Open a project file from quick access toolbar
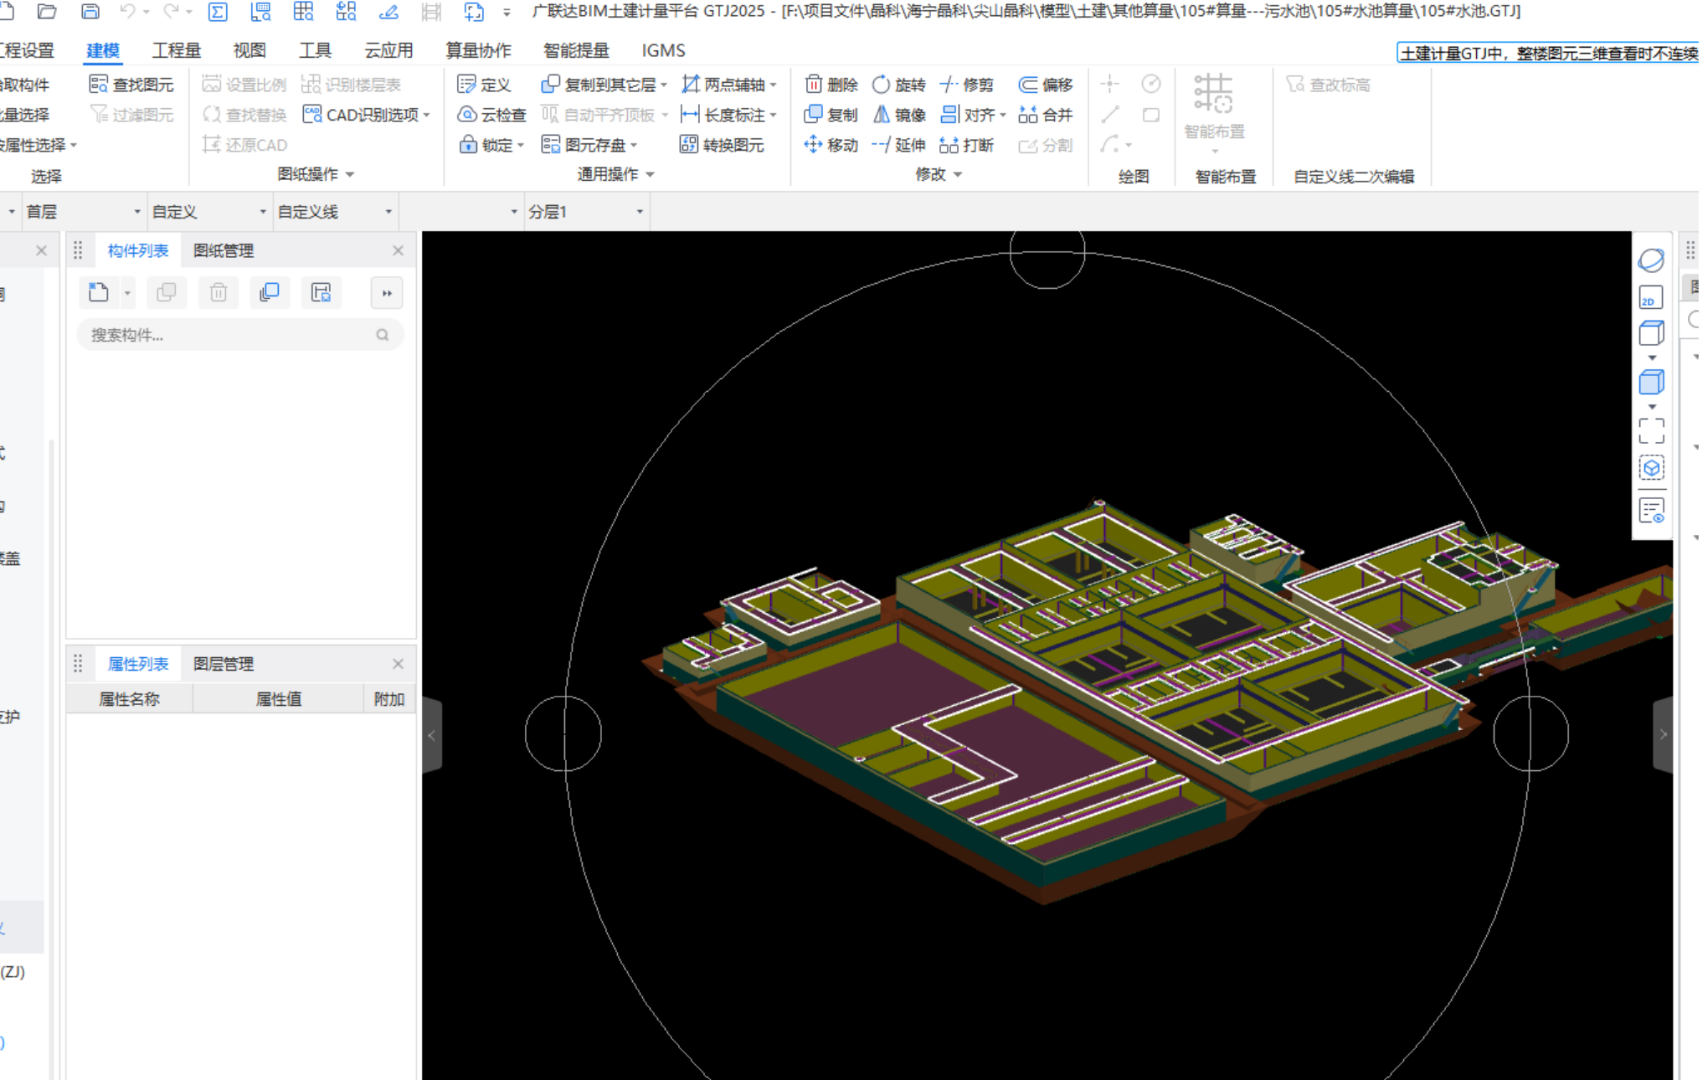 (46, 12)
